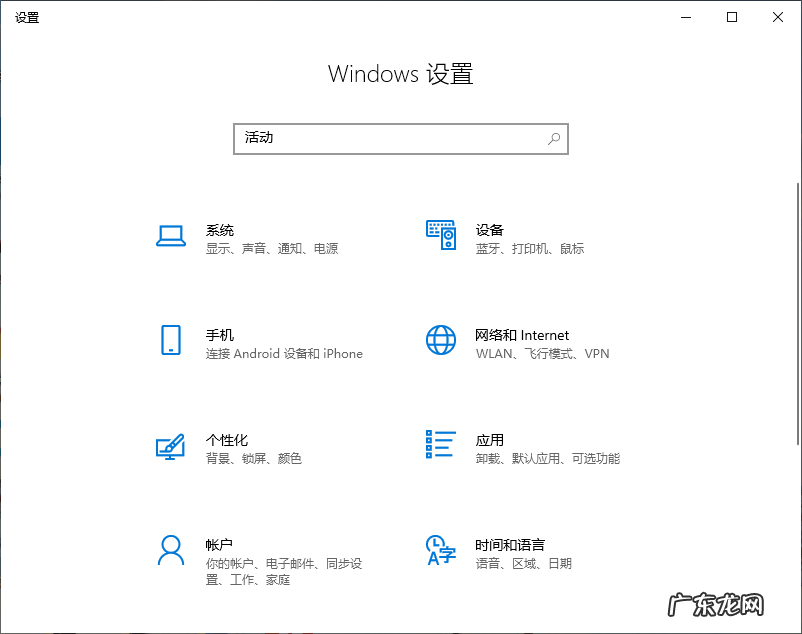802x634 pixels.
Task: Click the 设备 device icon
Action: [x=440, y=234]
